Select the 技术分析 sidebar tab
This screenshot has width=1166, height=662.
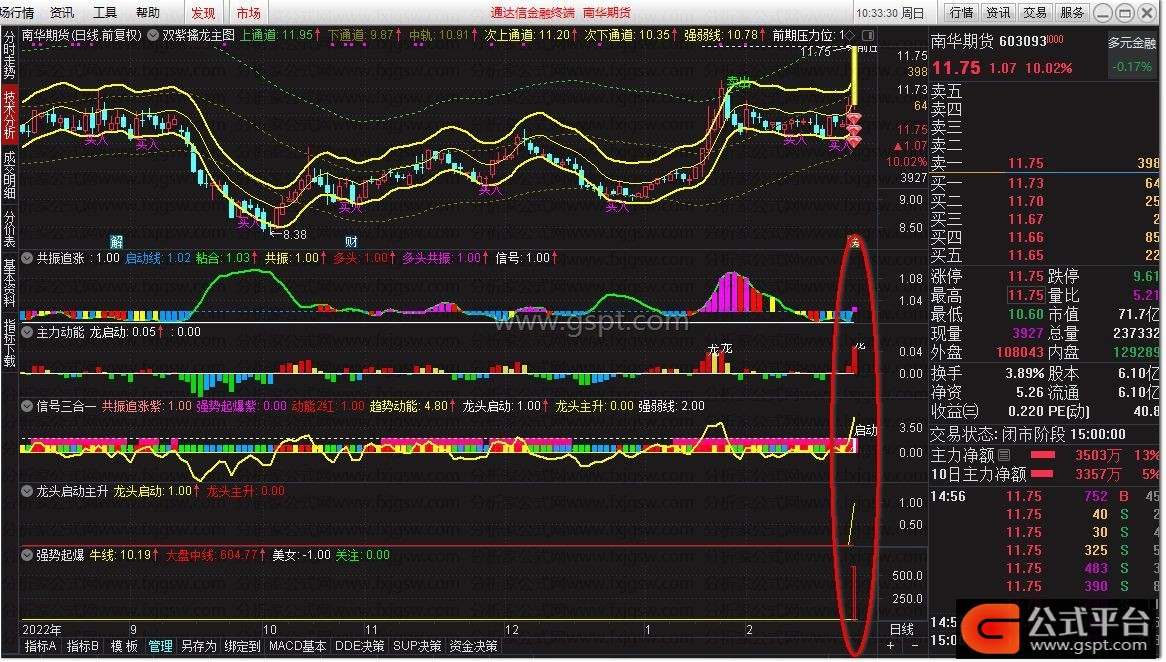click(x=9, y=114)
